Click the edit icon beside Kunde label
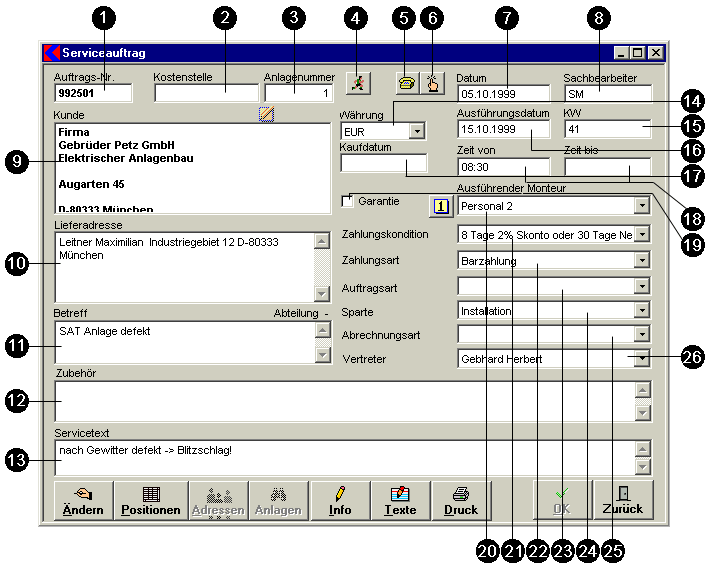 click(x=265, y=115)
